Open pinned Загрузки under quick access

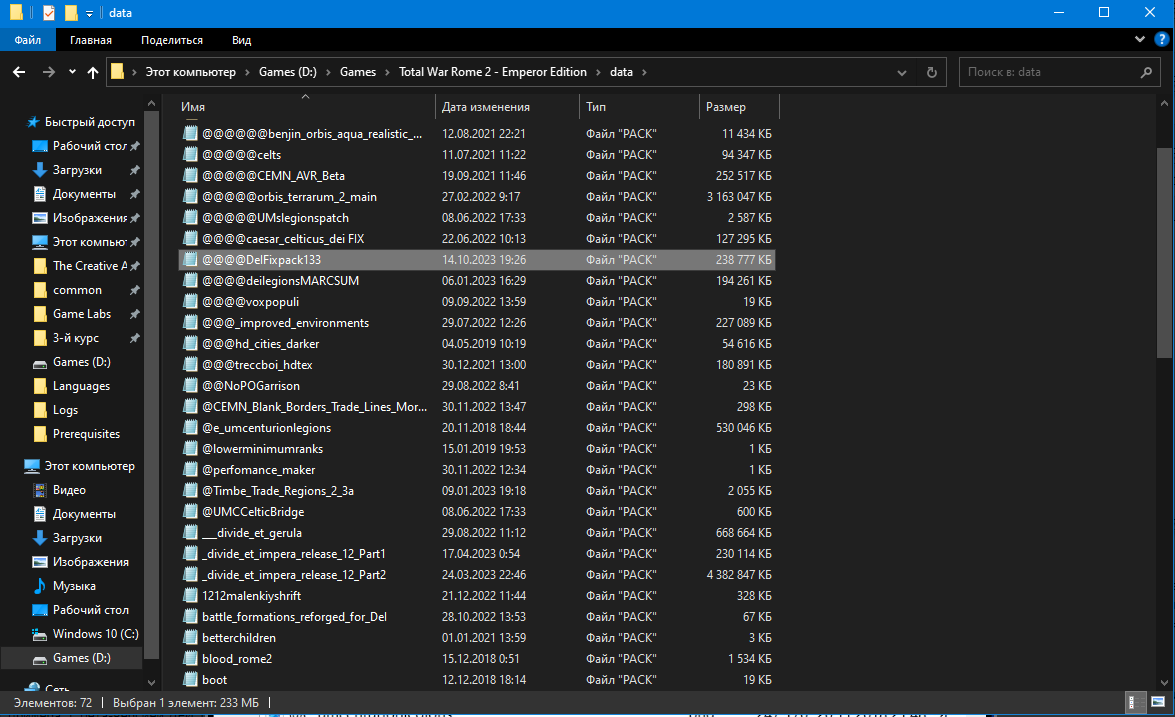tap(76, 169)
